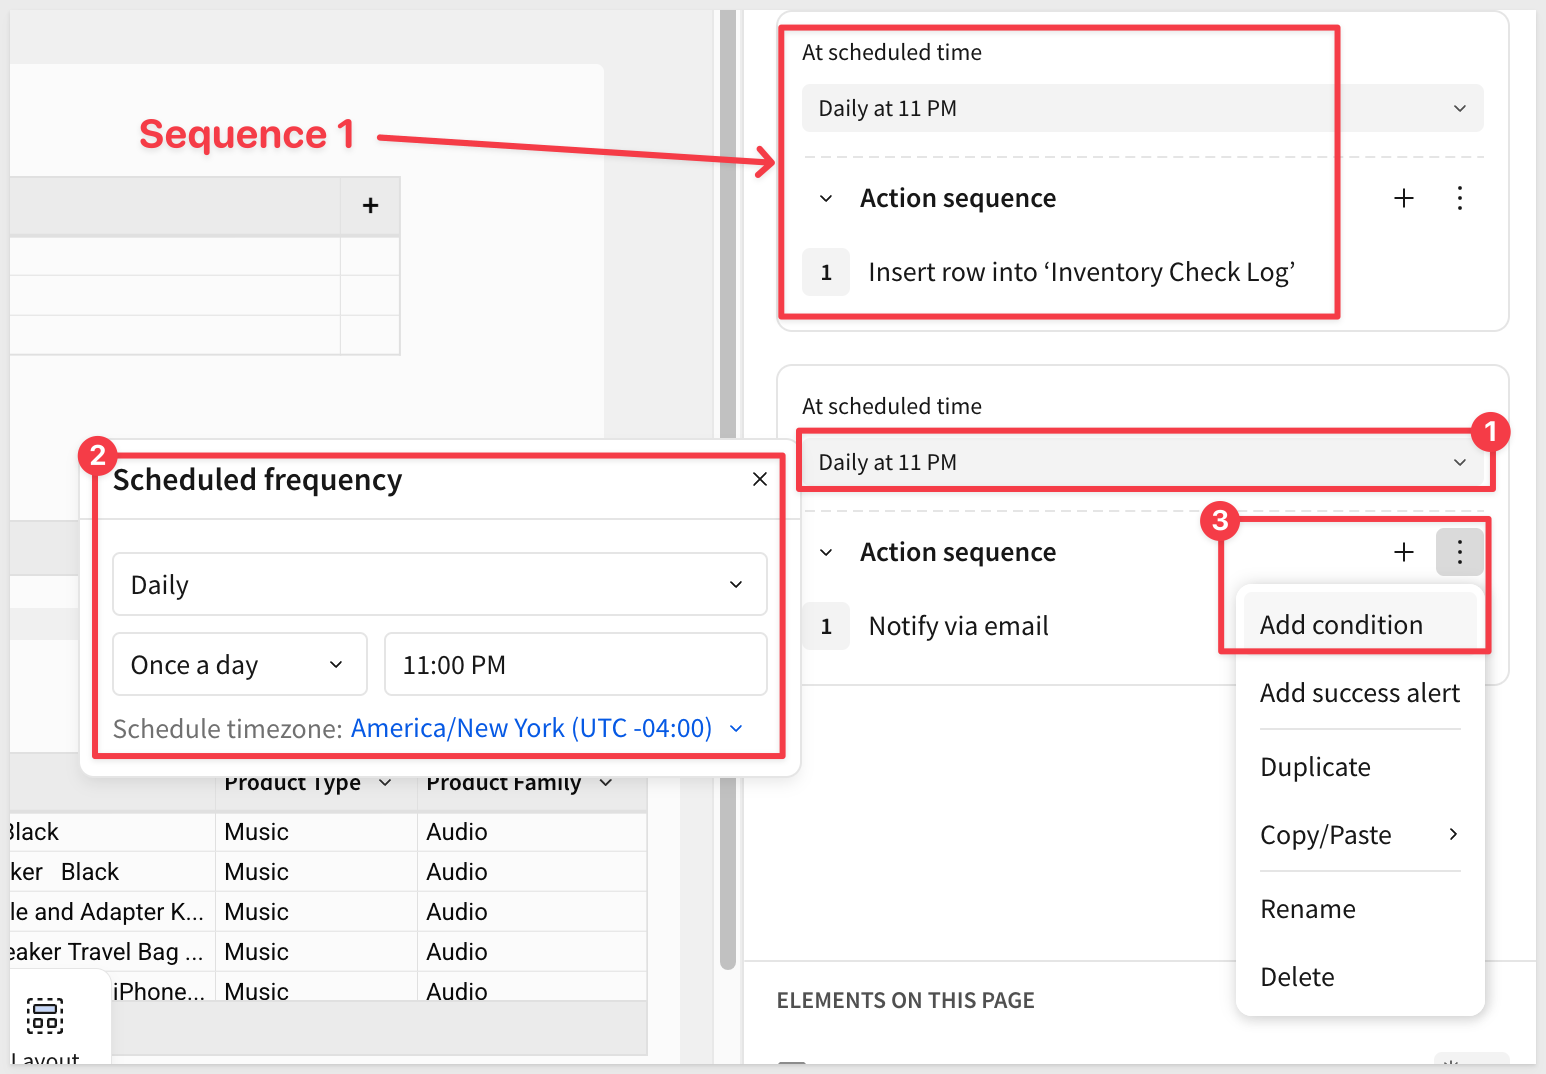Select the Notify via email action
The width and height of the screenshot is (1546, 1074).
pos(958,626)
